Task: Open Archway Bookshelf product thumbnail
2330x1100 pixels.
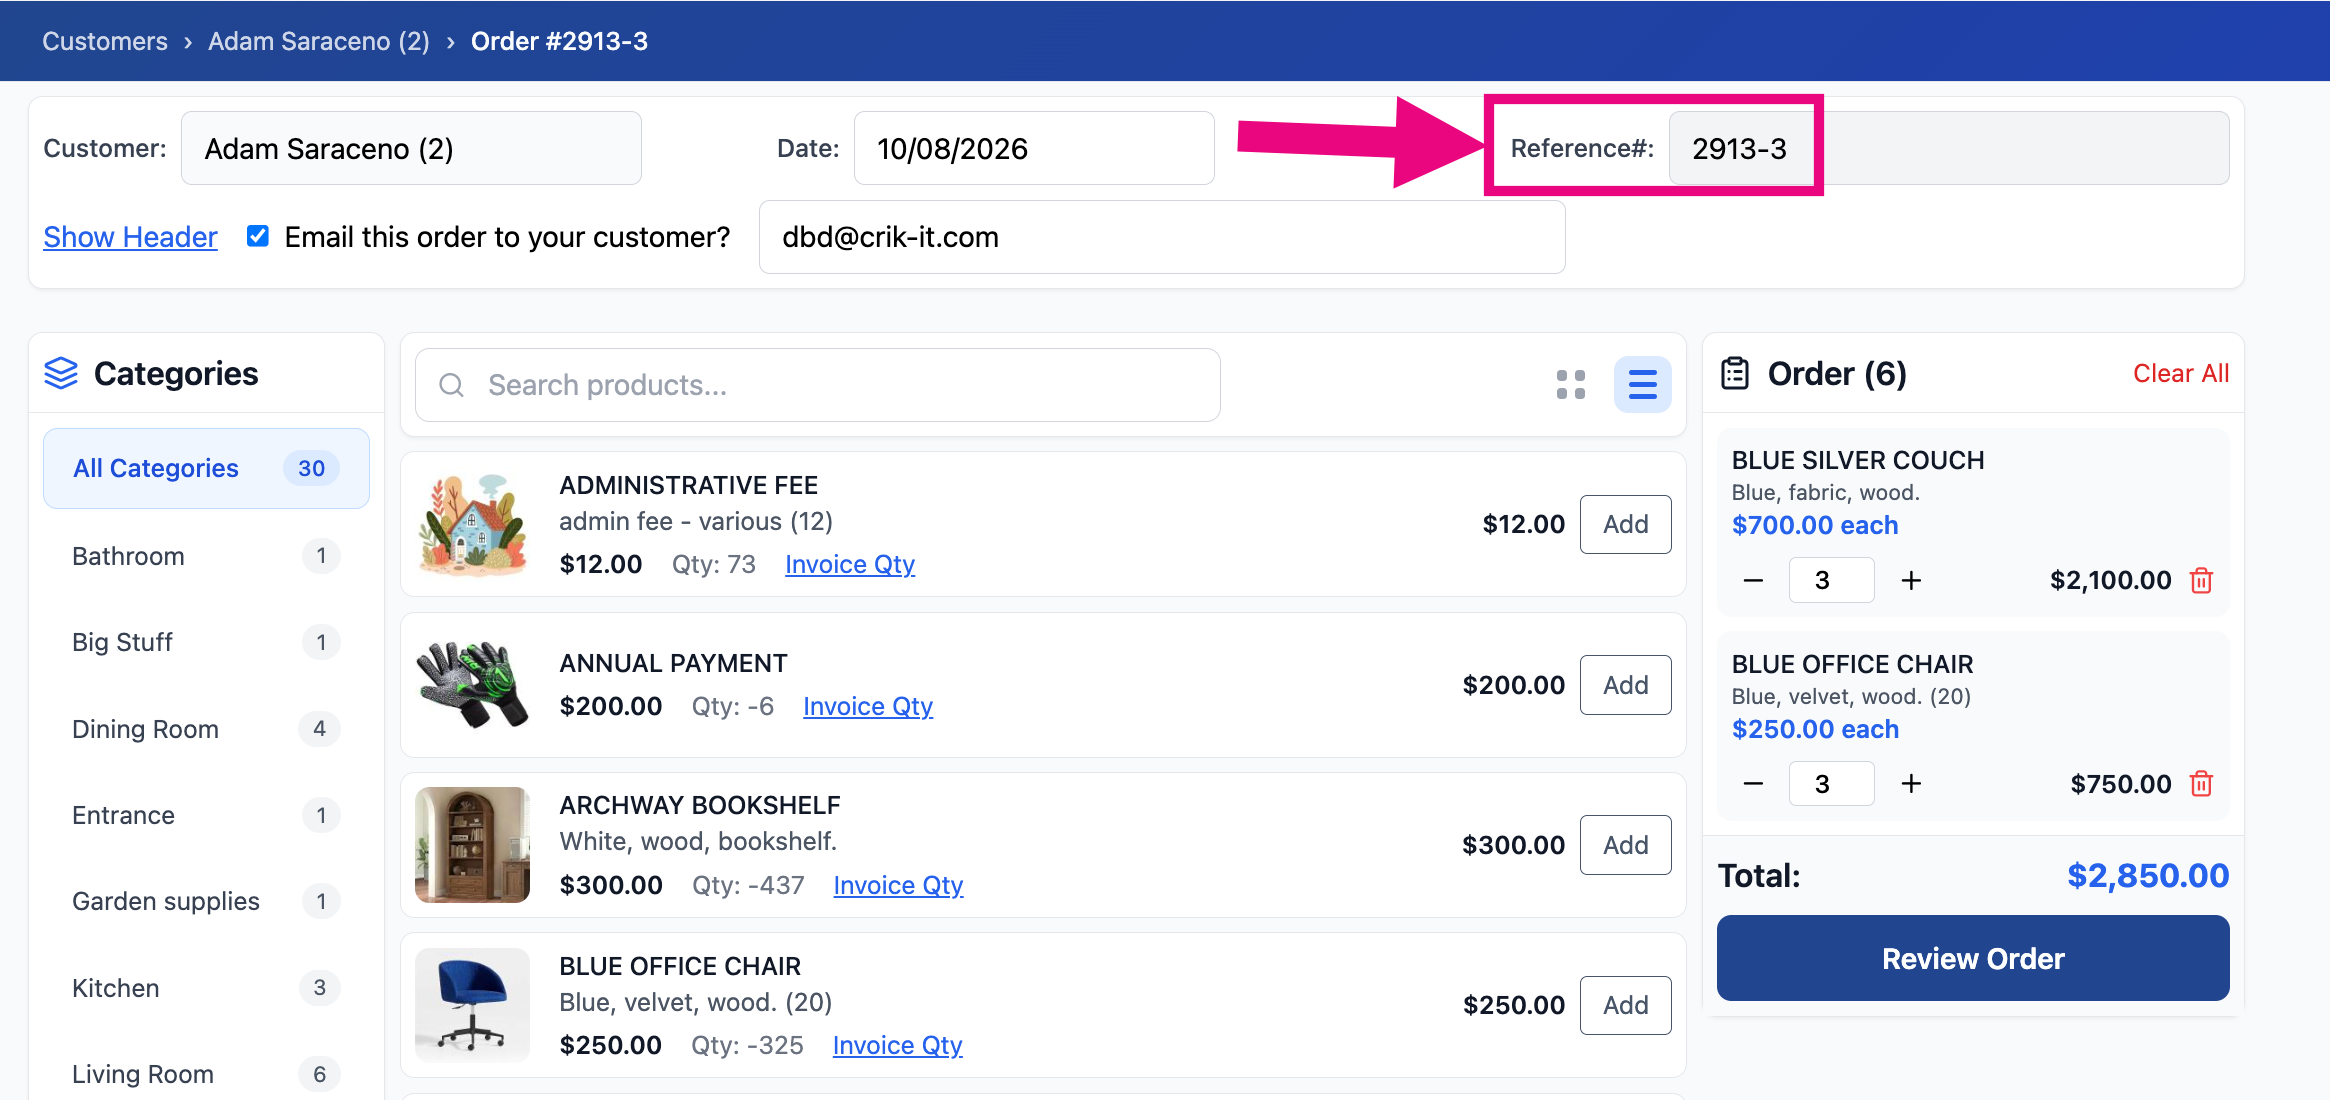Action: [x=472, y=845]
